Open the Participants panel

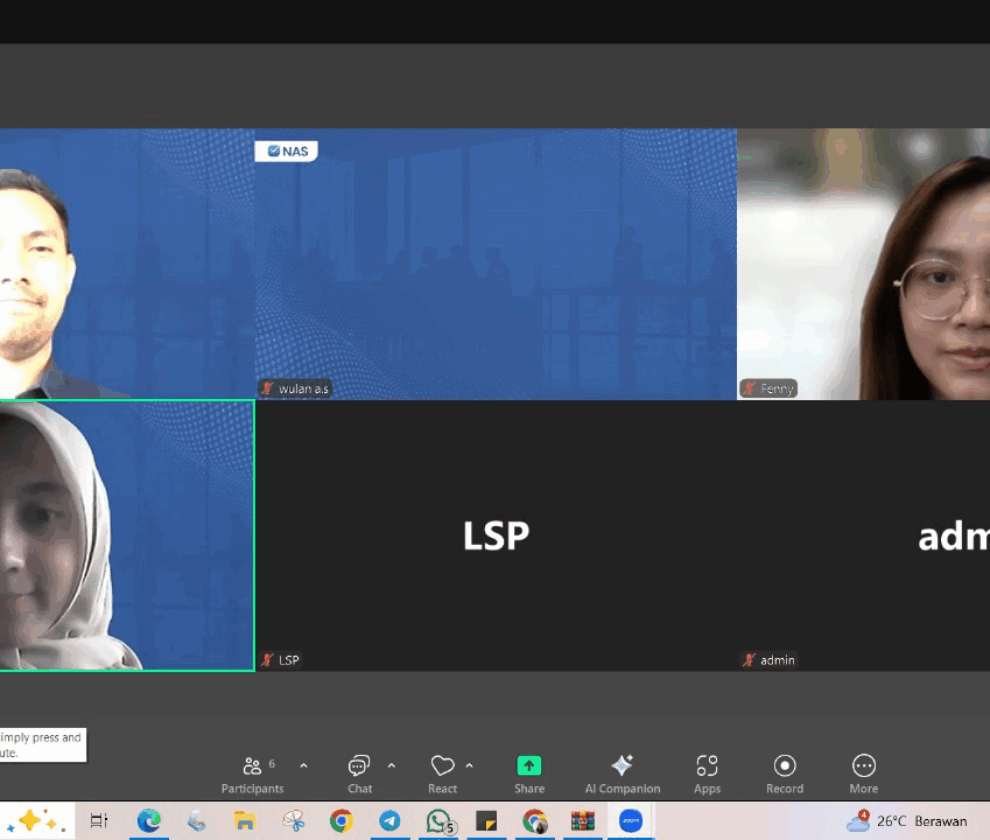click(252, 773)
